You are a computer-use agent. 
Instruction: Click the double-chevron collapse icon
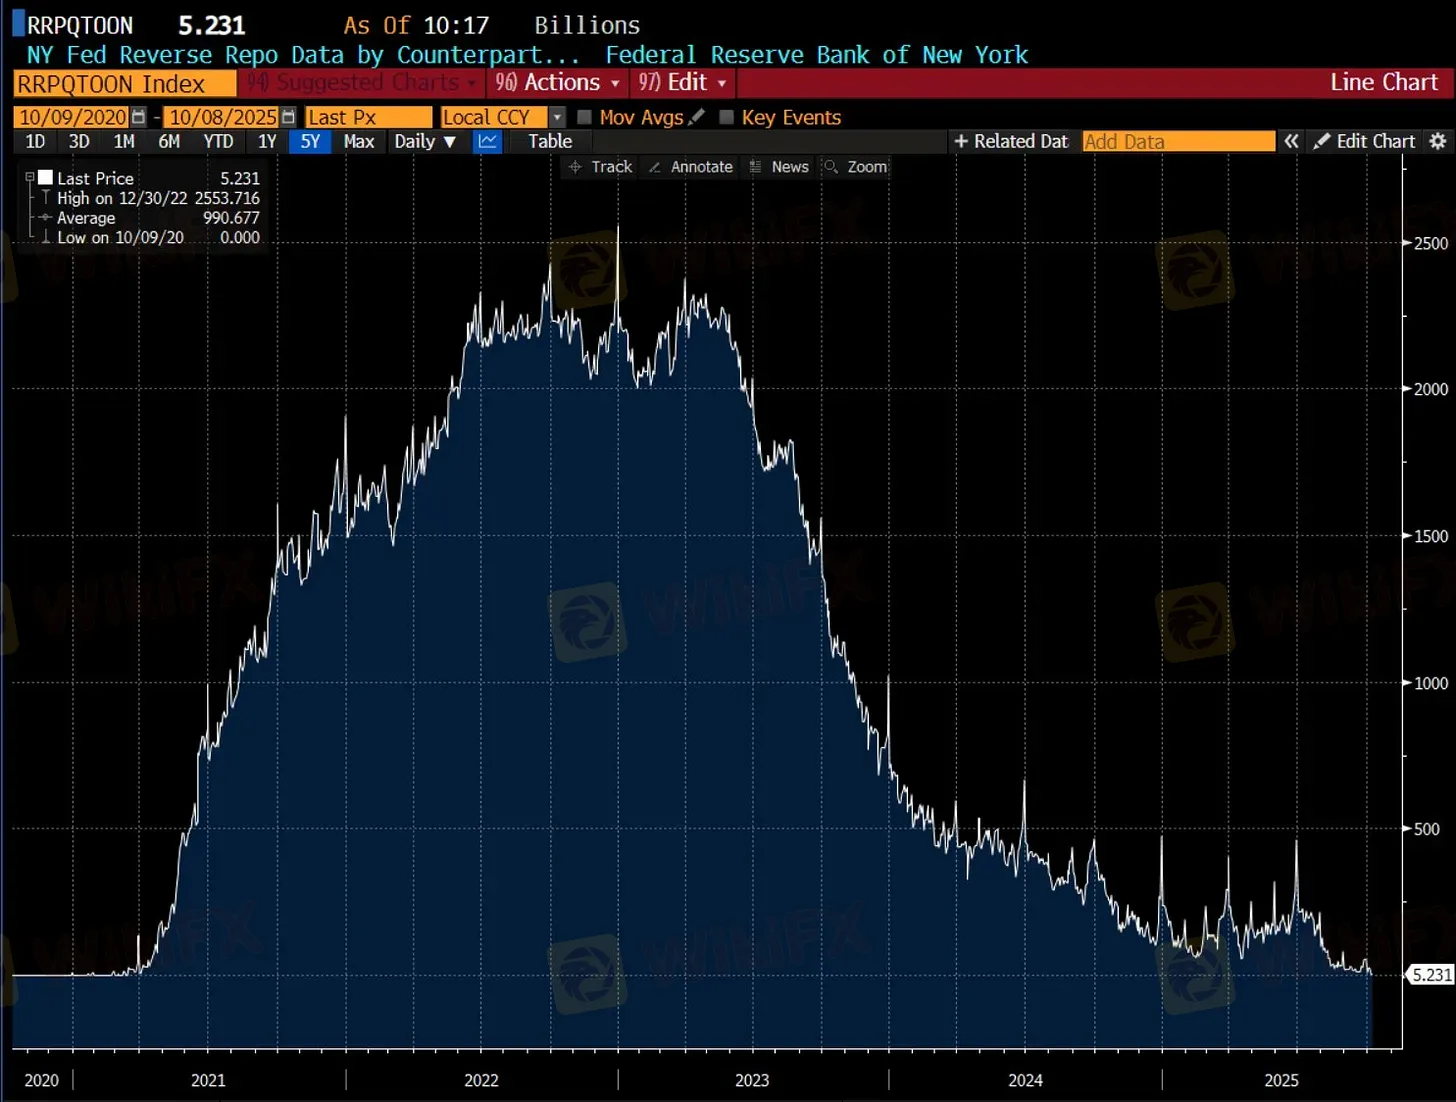pos(1292,142)
